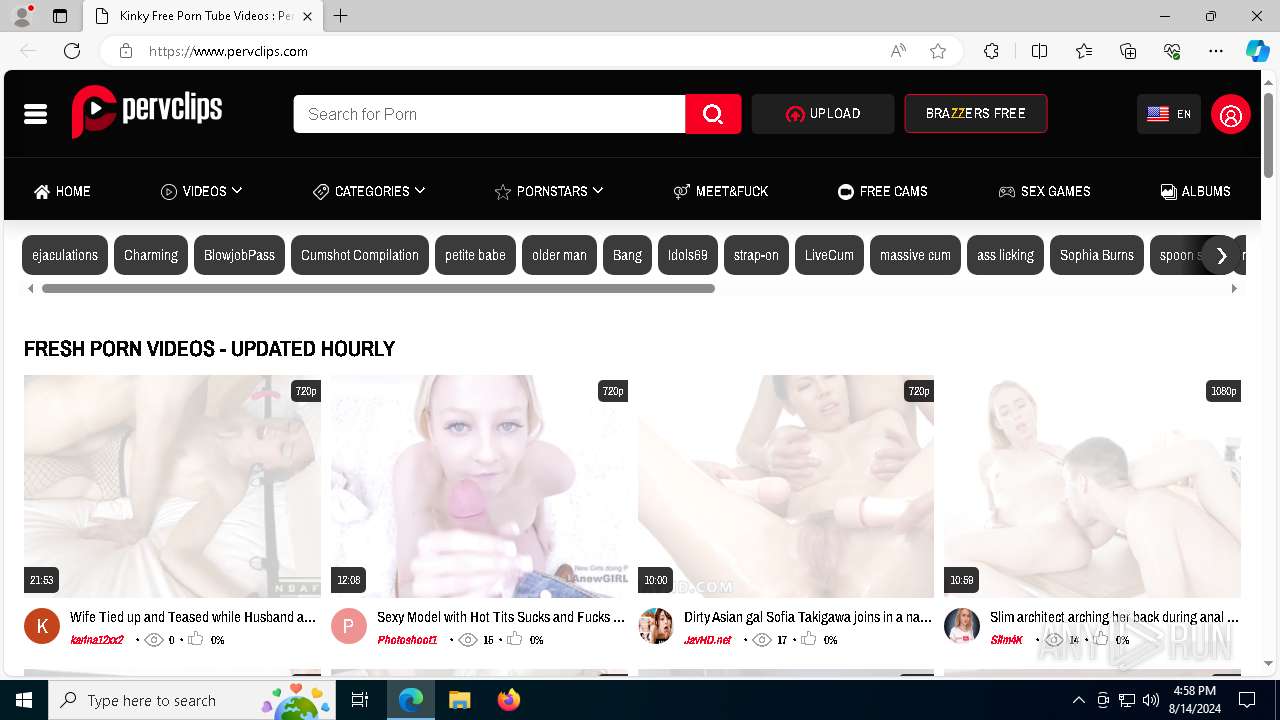Focus the Search for Porn field

pos(489,114)
